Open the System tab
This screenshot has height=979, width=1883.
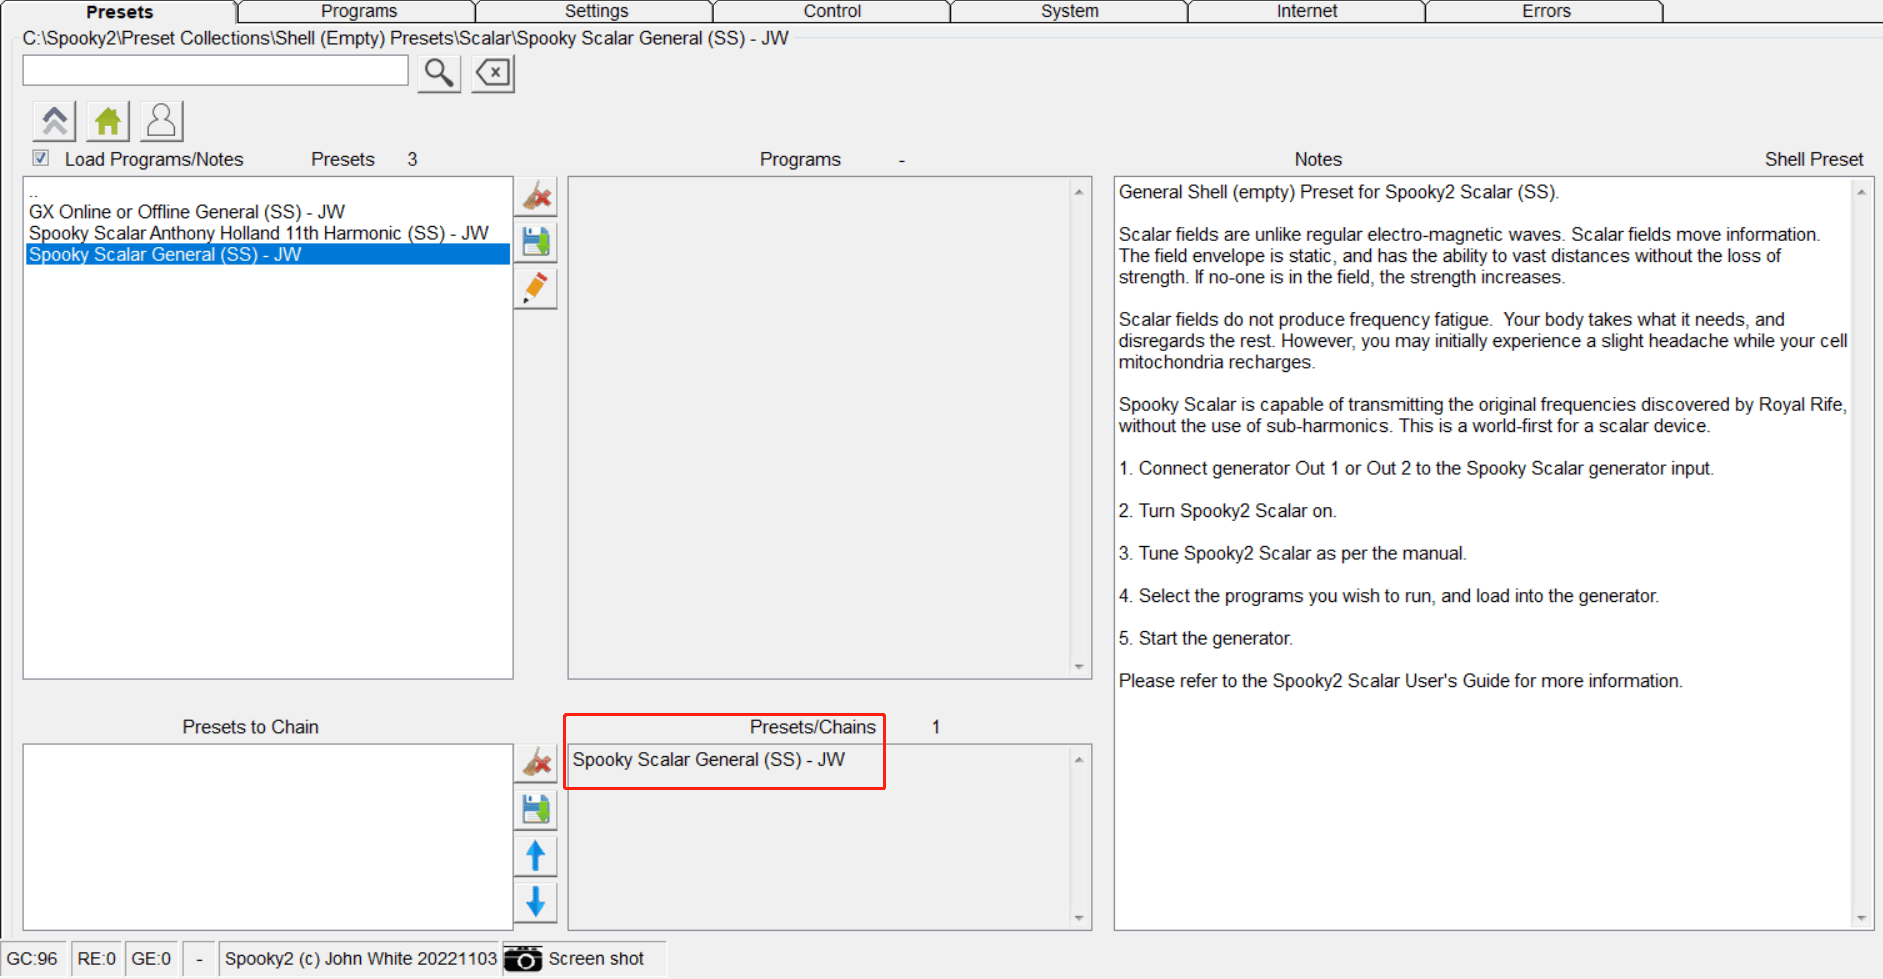[1067, 11]
